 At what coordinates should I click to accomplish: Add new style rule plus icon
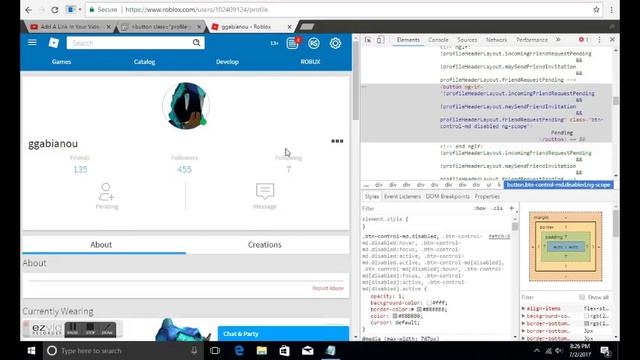[x=511, y=208]
